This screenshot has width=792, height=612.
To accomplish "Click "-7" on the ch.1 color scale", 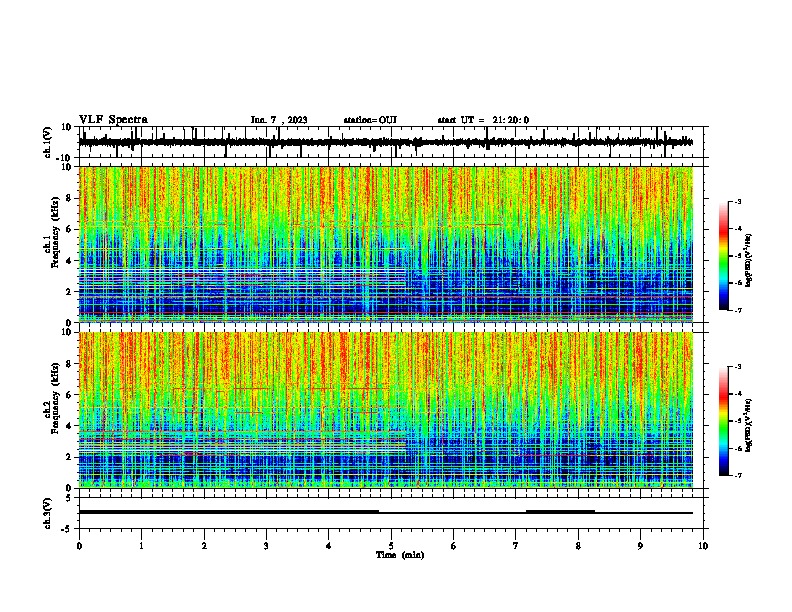I will [x=738, y=310].
